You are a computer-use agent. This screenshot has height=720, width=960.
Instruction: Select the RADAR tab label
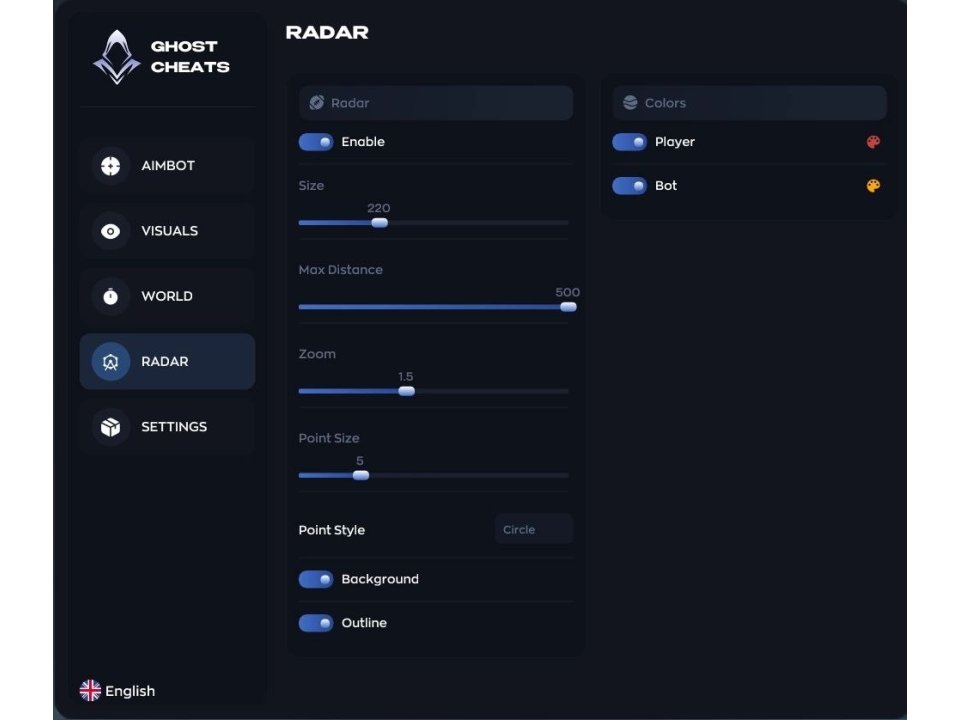point(165,362)
